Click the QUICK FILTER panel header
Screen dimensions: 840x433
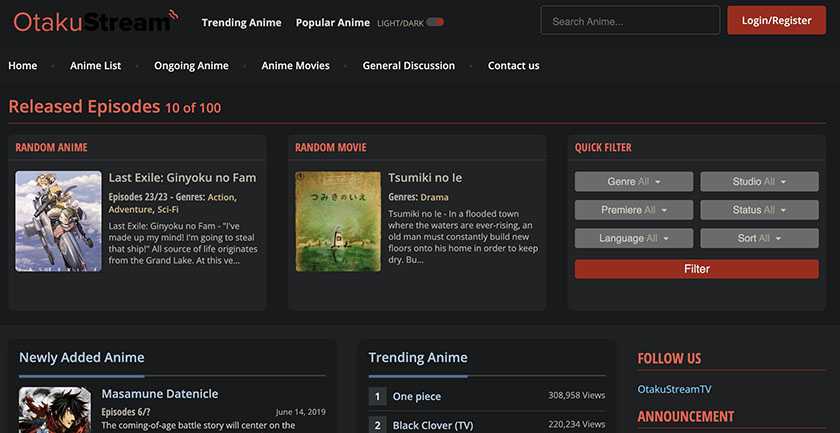click(603, 147)
